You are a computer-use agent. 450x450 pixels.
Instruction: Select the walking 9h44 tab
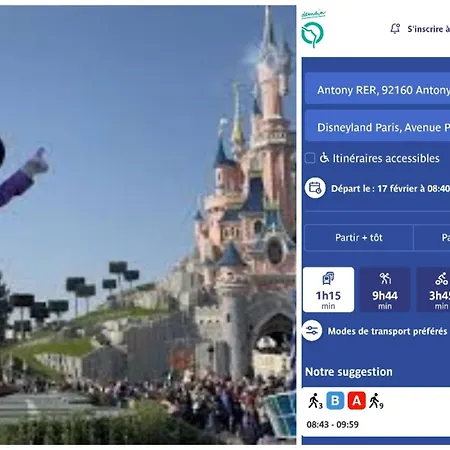point(385,290)
